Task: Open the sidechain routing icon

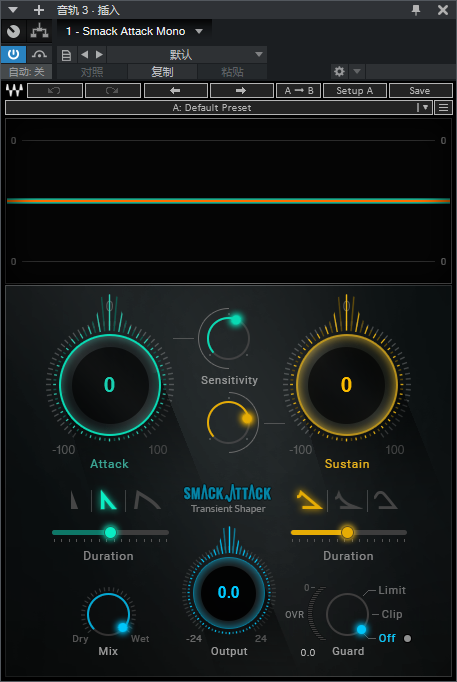Action: point(39,31)
